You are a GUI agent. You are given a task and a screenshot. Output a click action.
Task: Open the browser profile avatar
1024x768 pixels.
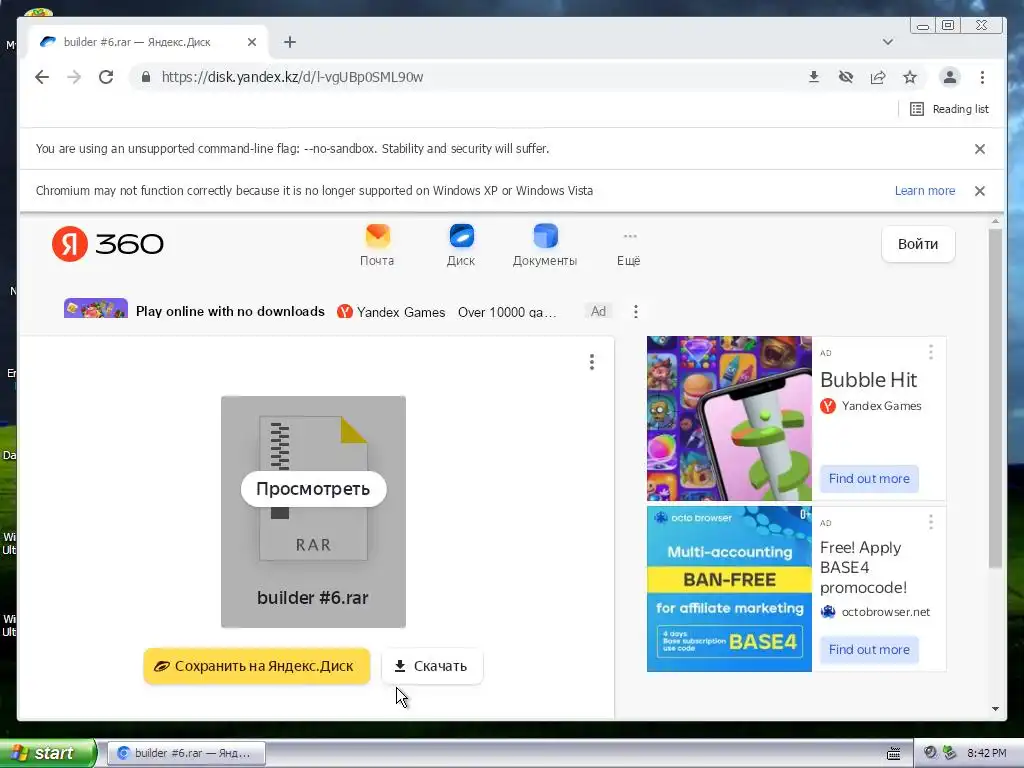click(950, 77)
